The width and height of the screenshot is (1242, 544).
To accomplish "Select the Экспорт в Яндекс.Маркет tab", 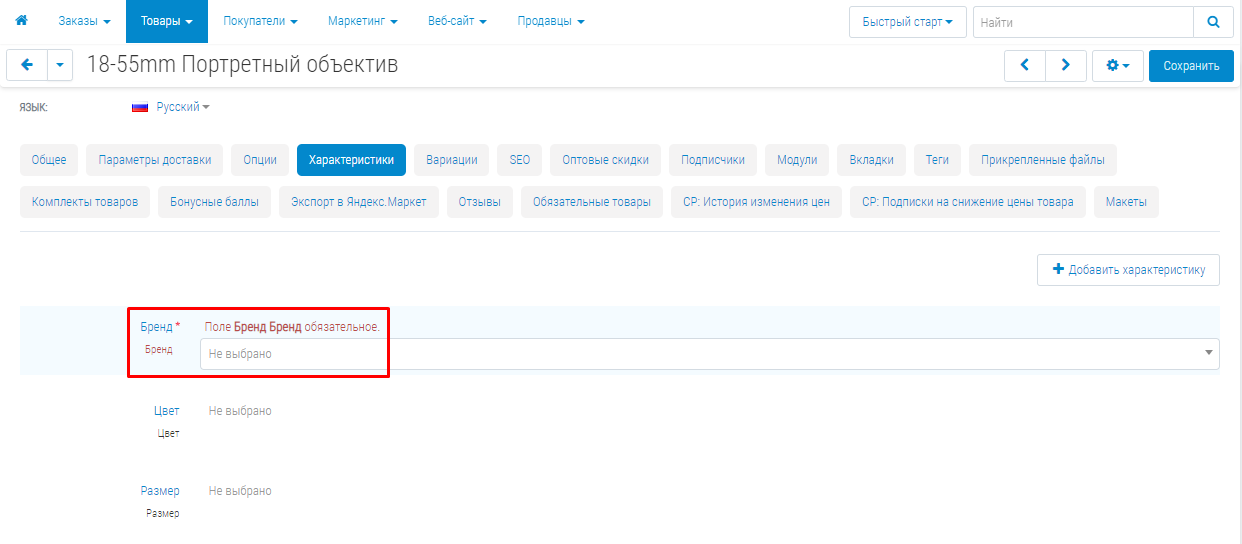I will point(358,202).
